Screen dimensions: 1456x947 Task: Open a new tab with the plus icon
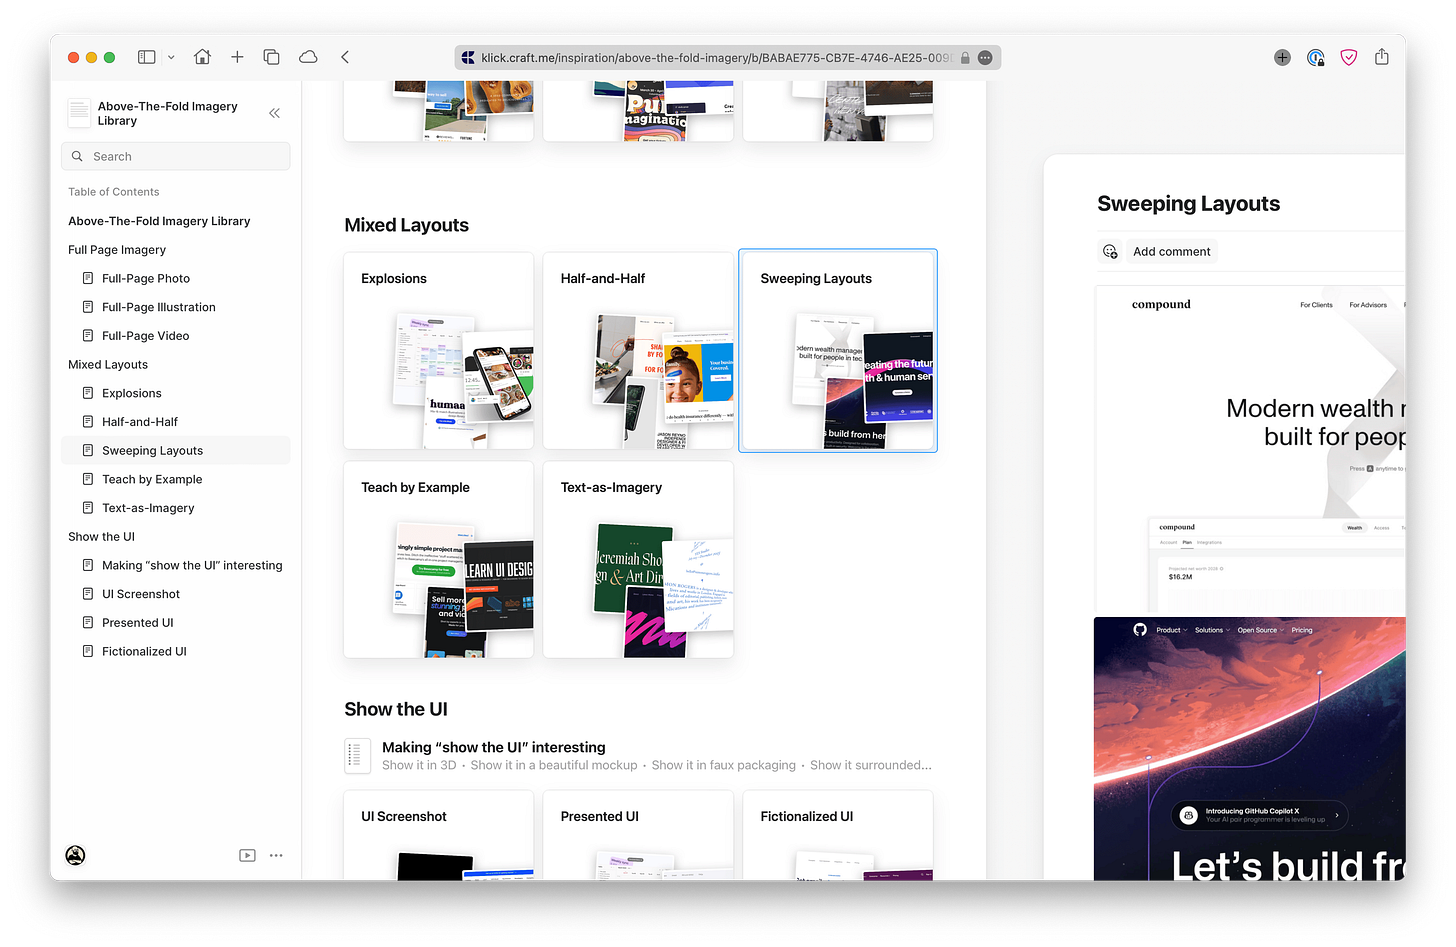coord(237,57)
